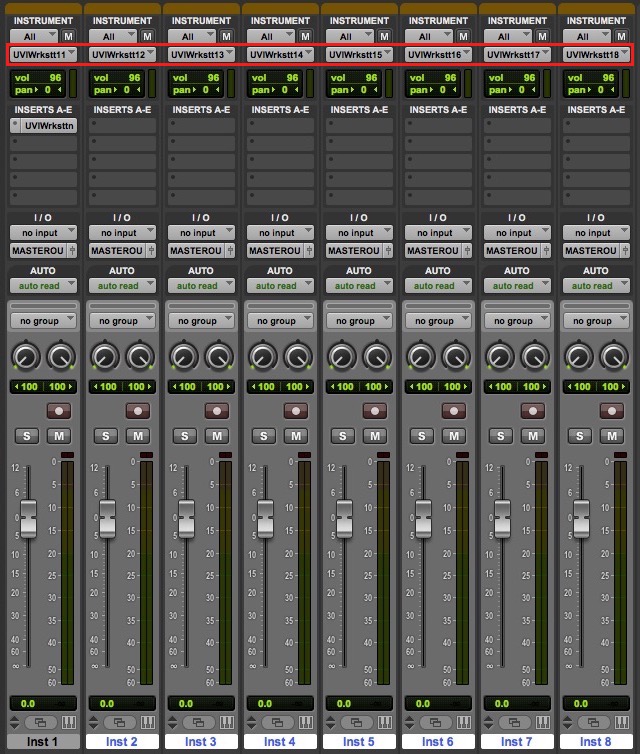This screenshot has height=754, width=640.
Task: Select the Inst 1 track name
Action: (43, 741)
